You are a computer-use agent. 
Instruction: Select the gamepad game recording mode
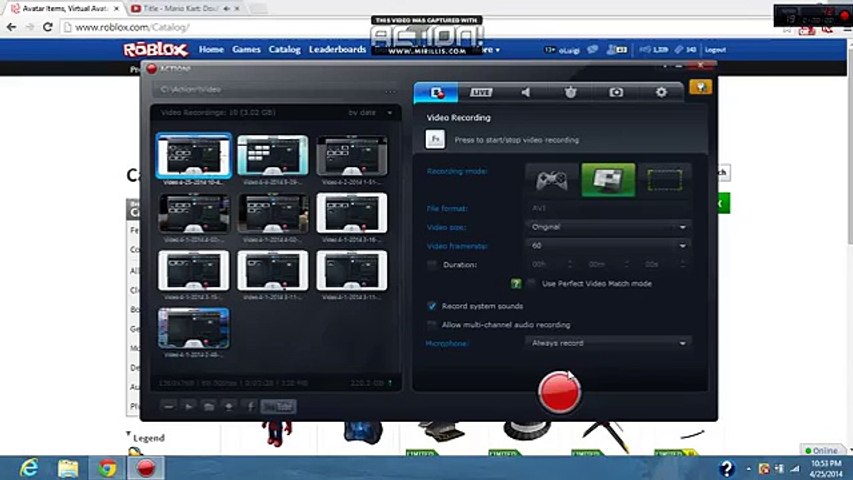(x=552, y=180)
